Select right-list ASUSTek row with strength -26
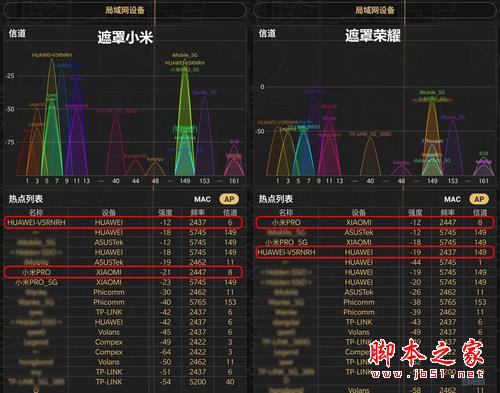Image resolution: width=500 pixels, height=393 pixels. 375,292
